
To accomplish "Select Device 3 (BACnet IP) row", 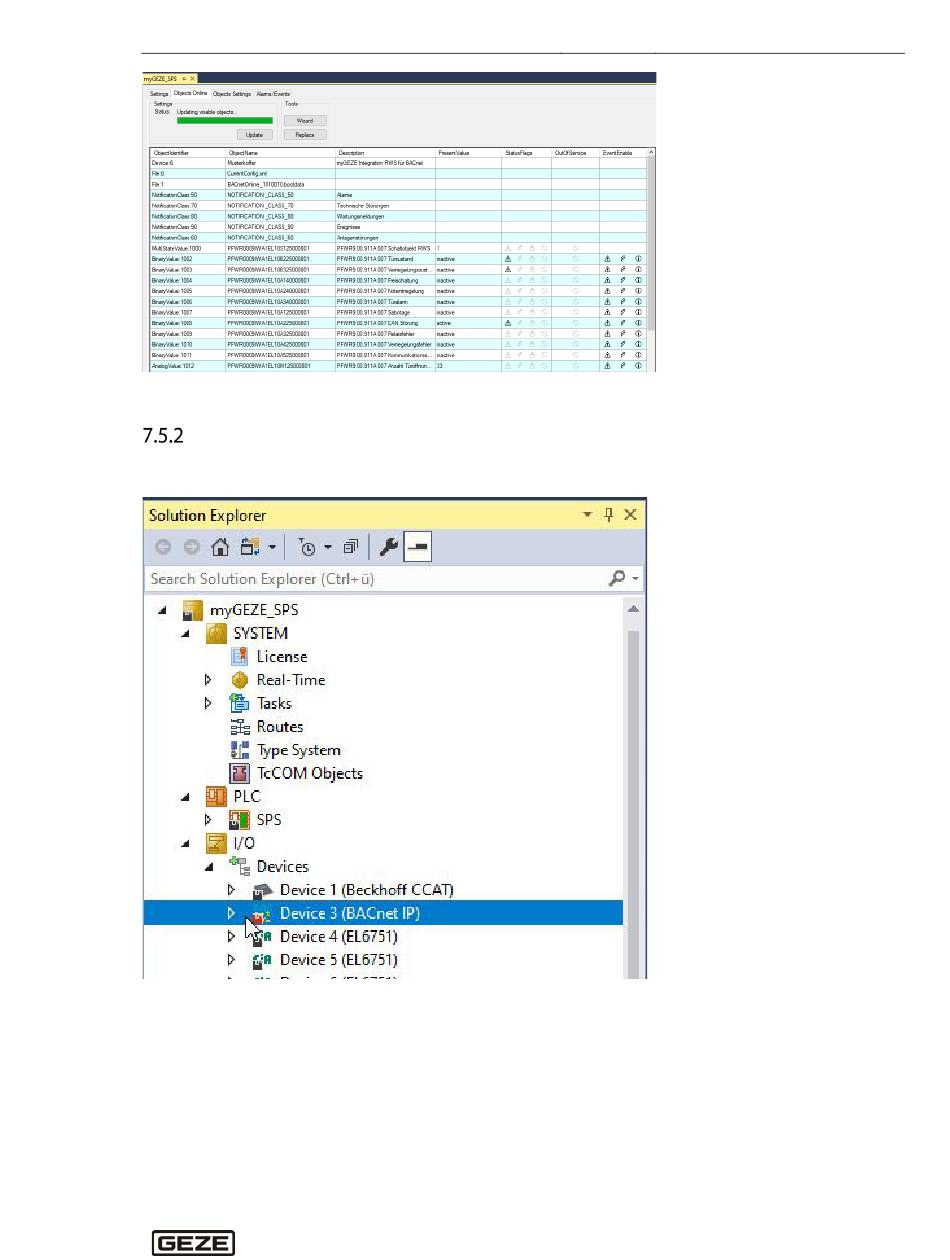I will pyautogui.click(x=384, y=913).
